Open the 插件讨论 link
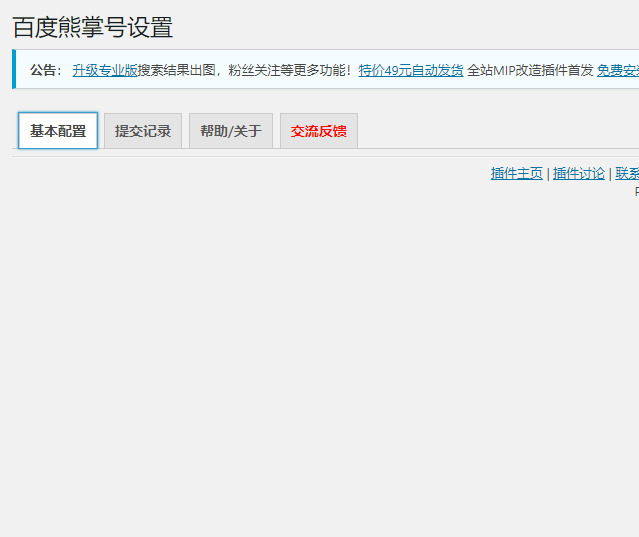 579,174
